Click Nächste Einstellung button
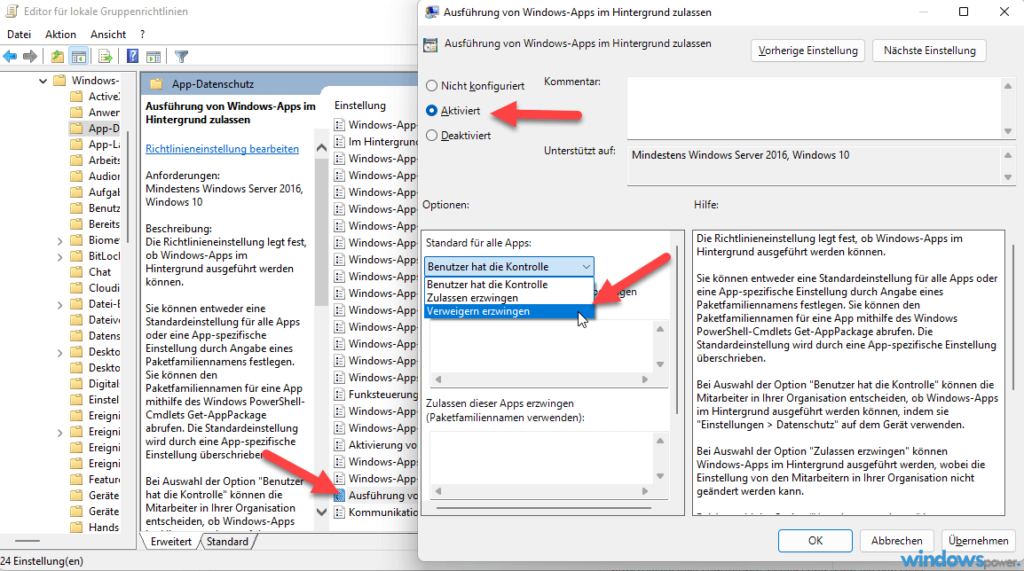This screenshot has height=571, width=1024. pos(929,50)
